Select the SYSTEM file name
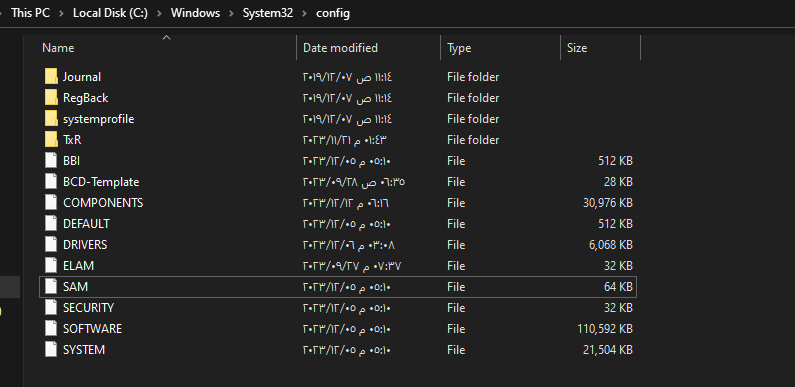Screen dimensions: 795x387 pos(84,350)
